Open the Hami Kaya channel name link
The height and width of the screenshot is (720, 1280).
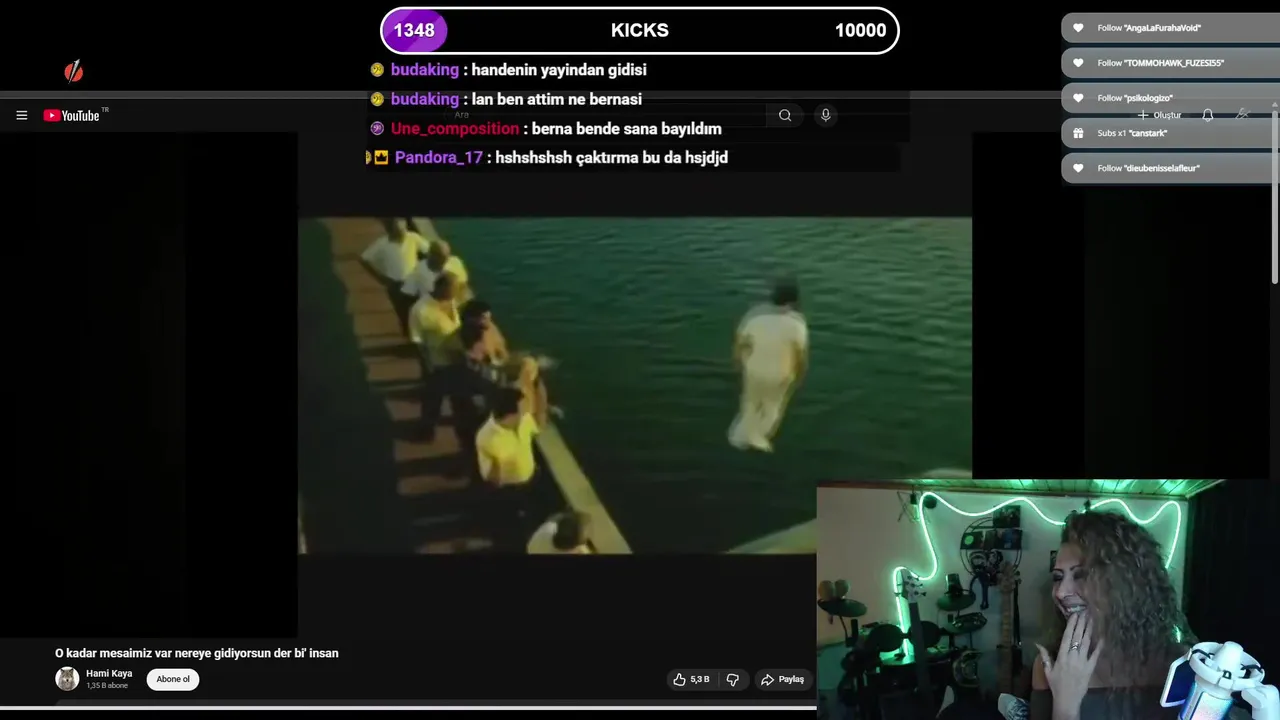109,673
